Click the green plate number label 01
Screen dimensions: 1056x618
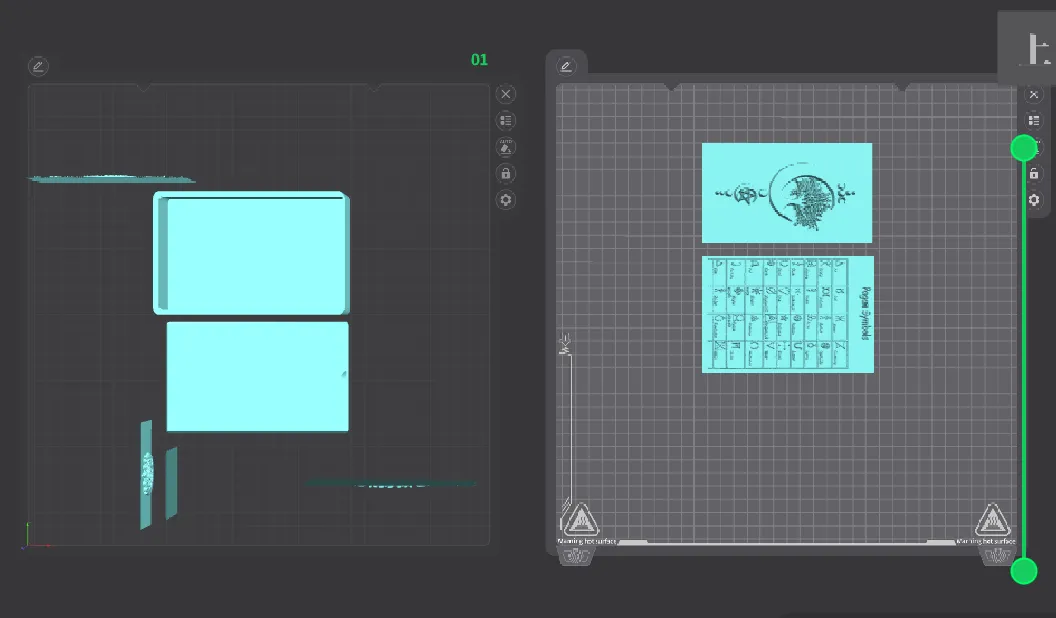tap(479, 59)
